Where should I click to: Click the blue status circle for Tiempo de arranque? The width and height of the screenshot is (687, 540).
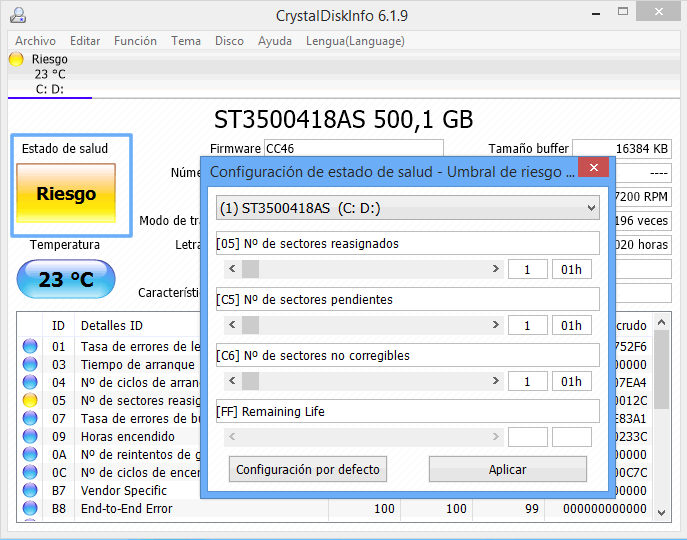(30, 365)
